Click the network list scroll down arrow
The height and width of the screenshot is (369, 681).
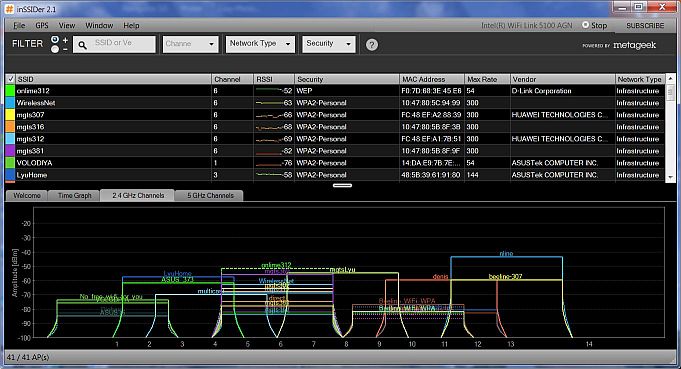tap(670, 177)
